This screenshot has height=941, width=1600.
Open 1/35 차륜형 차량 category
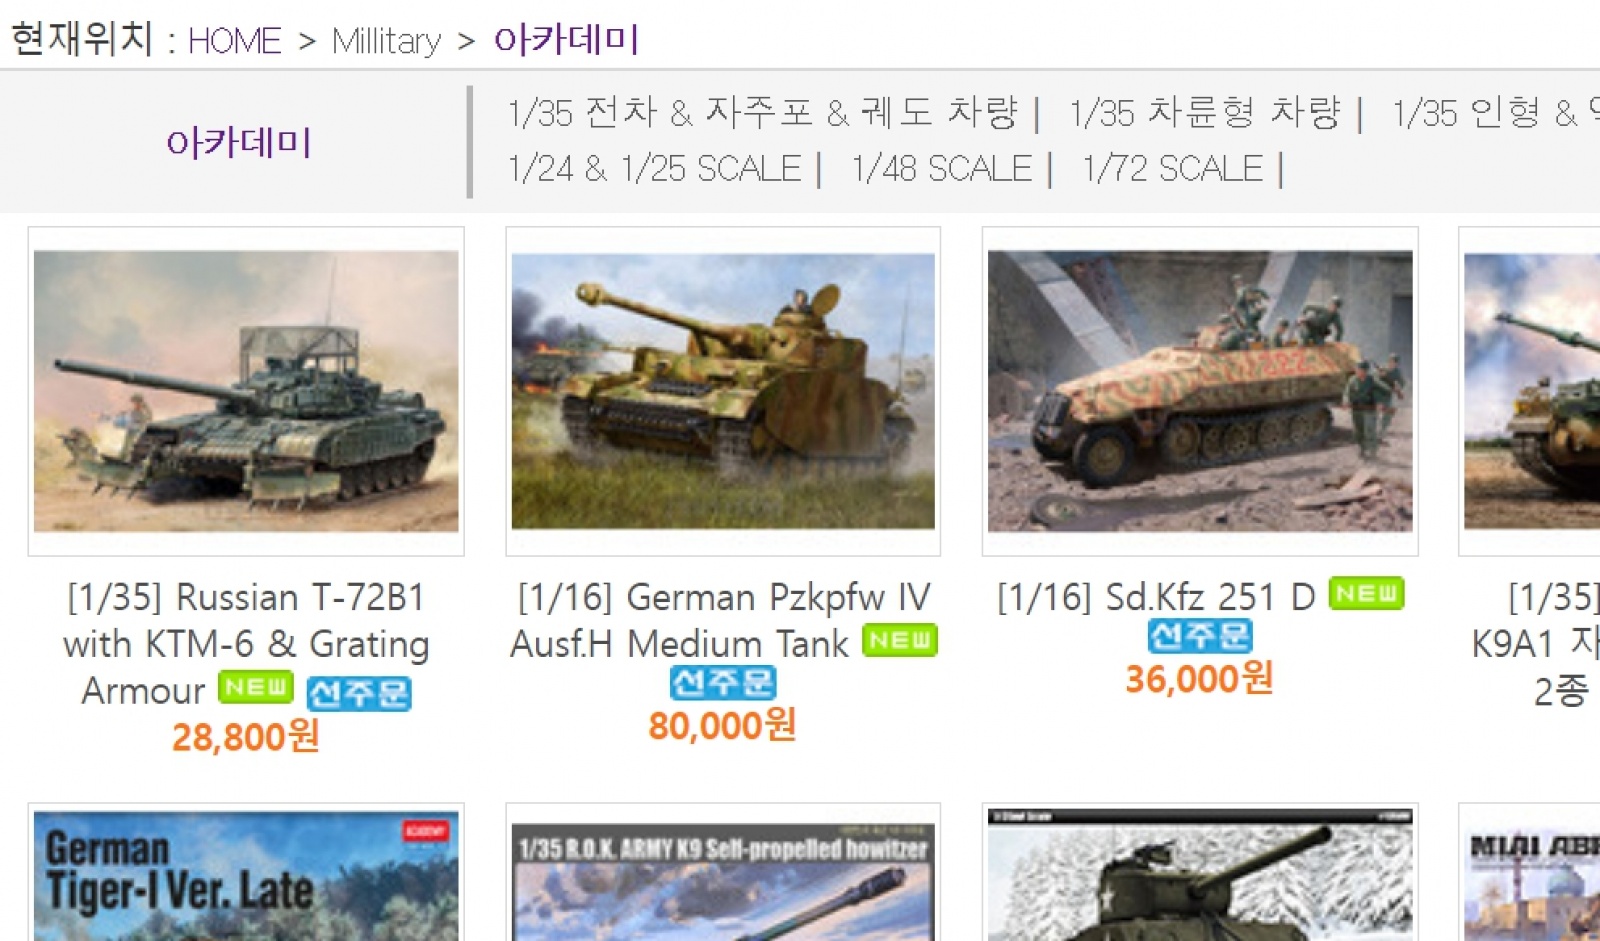click(x=1205, y=113)
